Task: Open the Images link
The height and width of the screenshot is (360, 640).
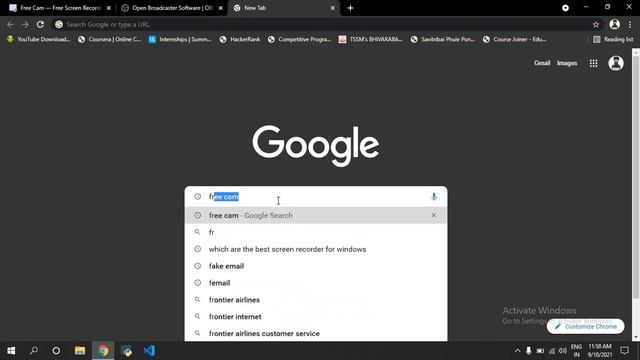Action: 567,63
